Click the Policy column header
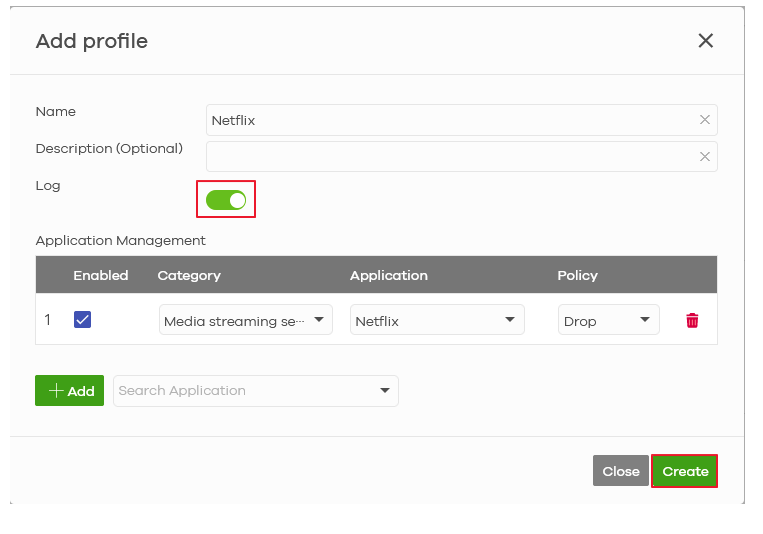The width and height of the screenshot is (763, 534). [x=577, y=275]
